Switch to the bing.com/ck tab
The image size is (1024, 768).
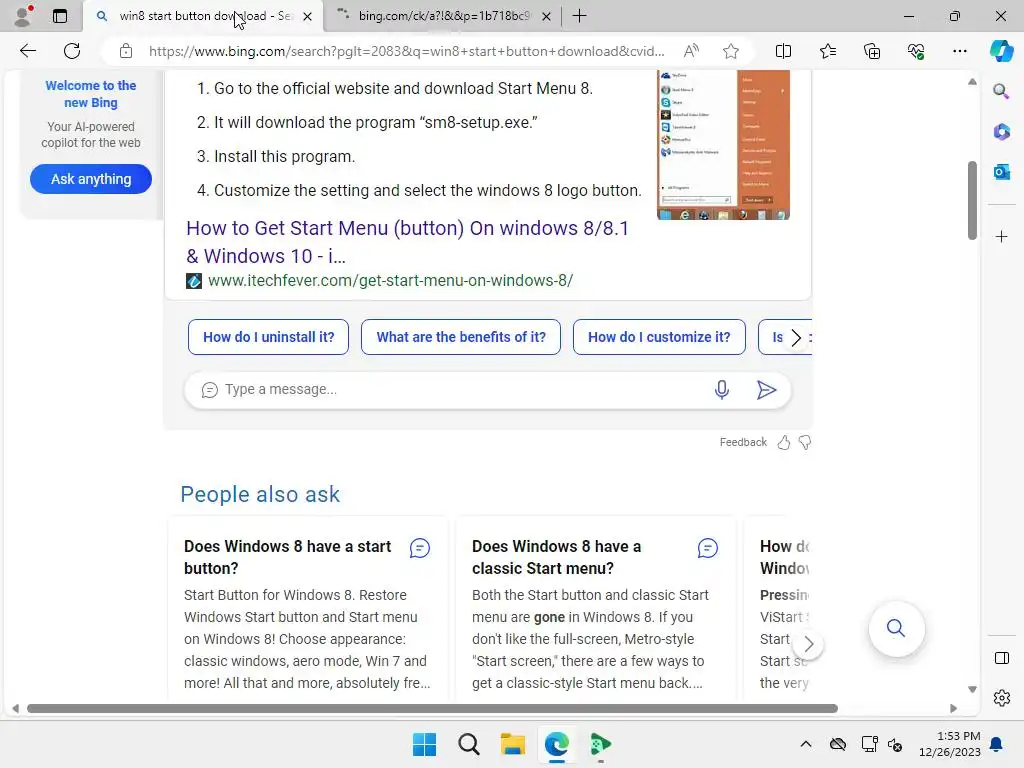444,16
